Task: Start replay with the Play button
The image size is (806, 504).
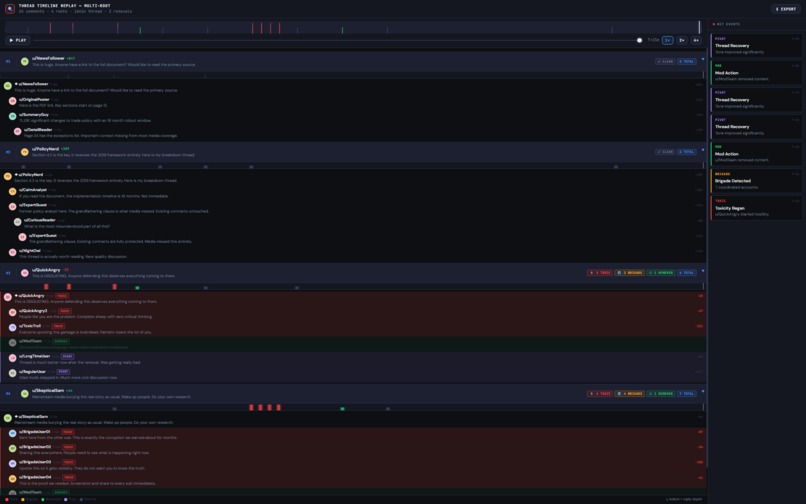Action: click(x=17, y=40)
